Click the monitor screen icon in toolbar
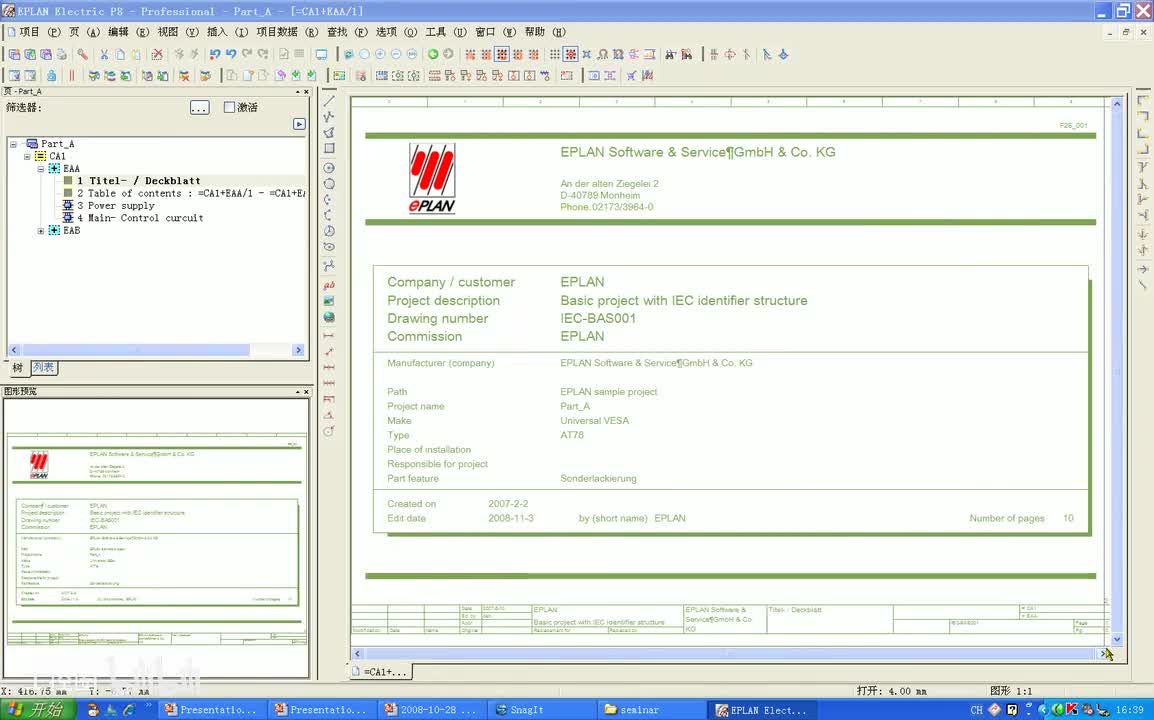Image resolution: width=1154 pixels, height=720 pixels. click(x=322, y=54)
